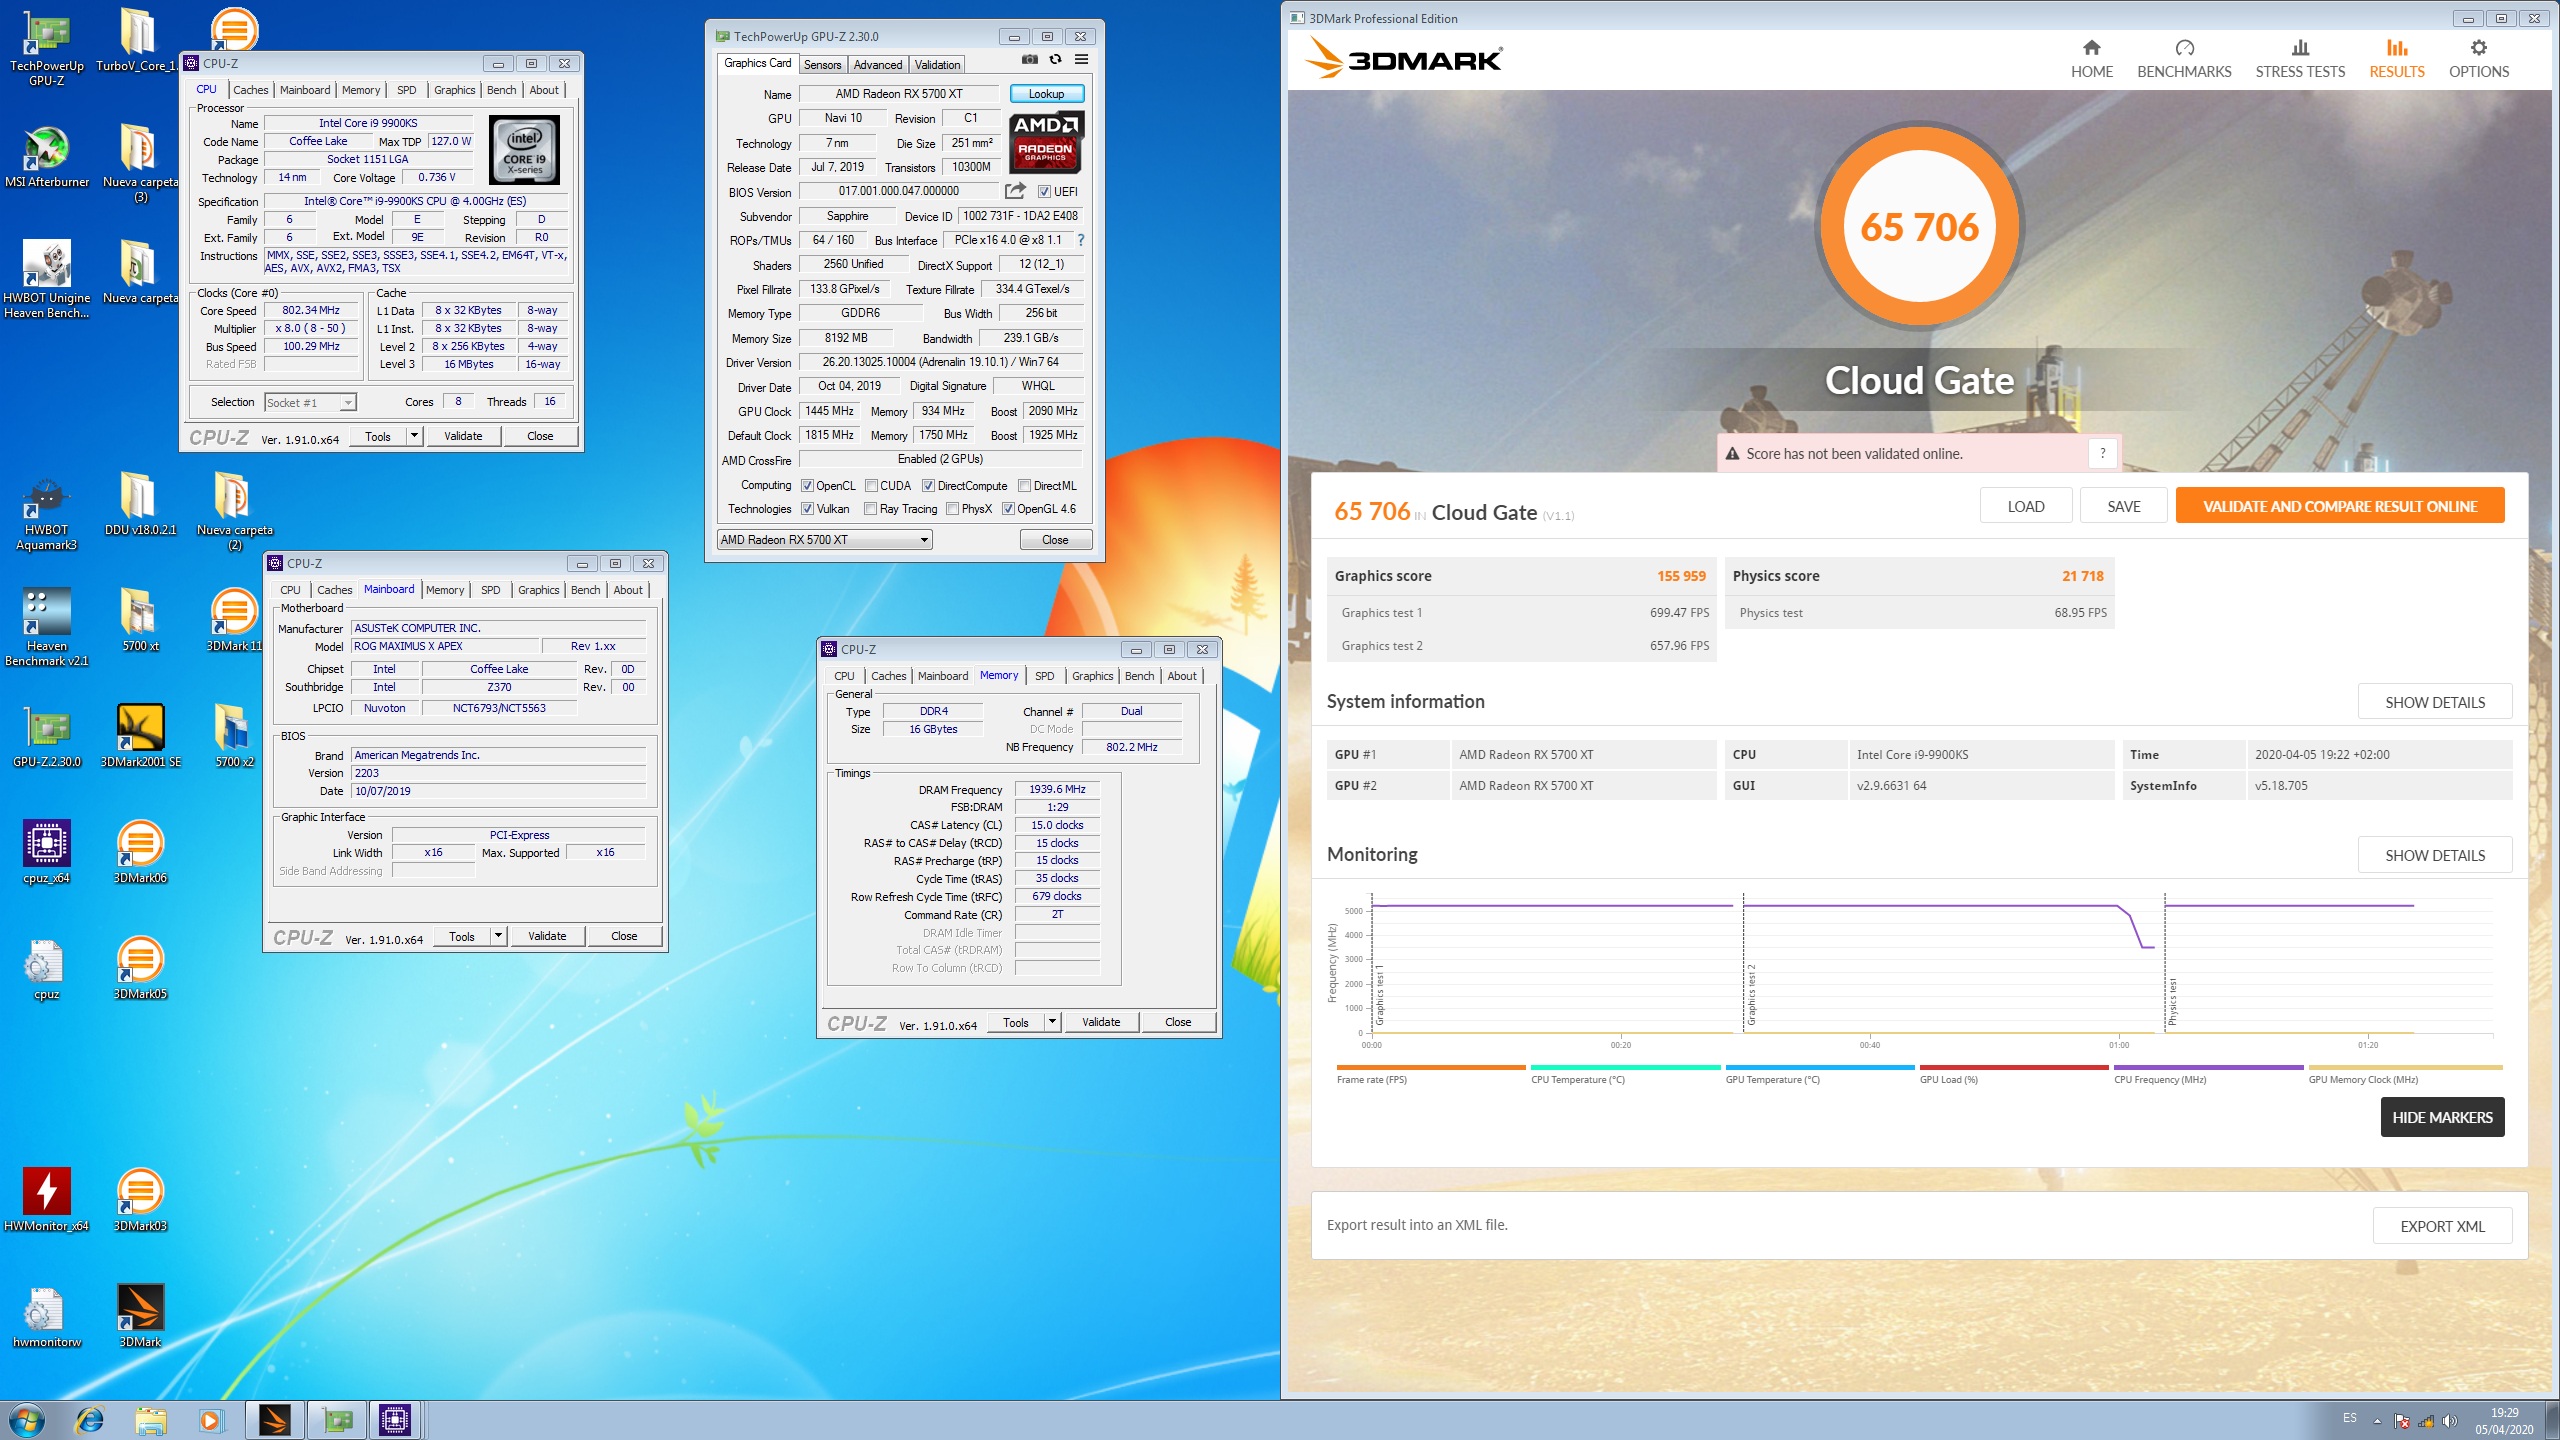Open 3DMark2001 SE desktop icon
The height and width of the screenshot is (1440, 2560).
140,736
